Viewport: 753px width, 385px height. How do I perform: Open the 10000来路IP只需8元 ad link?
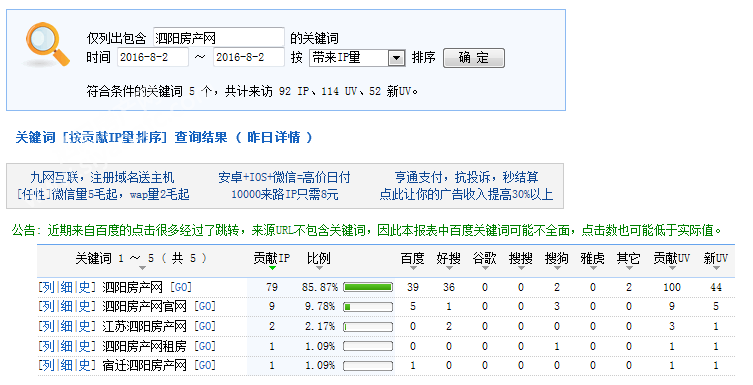coord(285,194)
